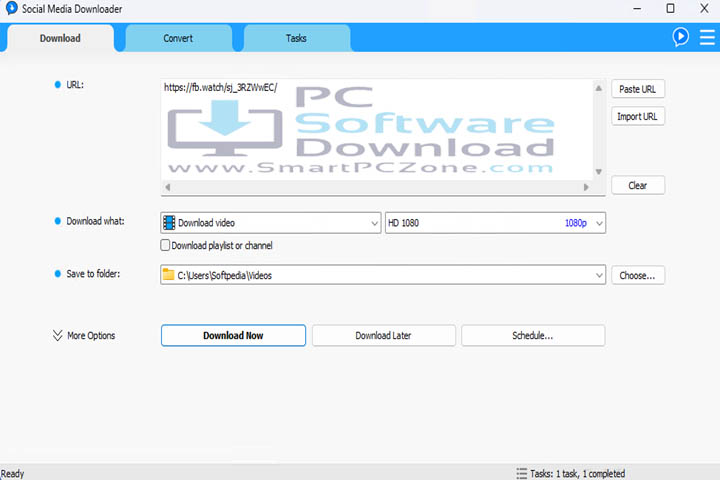Switch to the Tasks tab

click(x=296, y=38)
